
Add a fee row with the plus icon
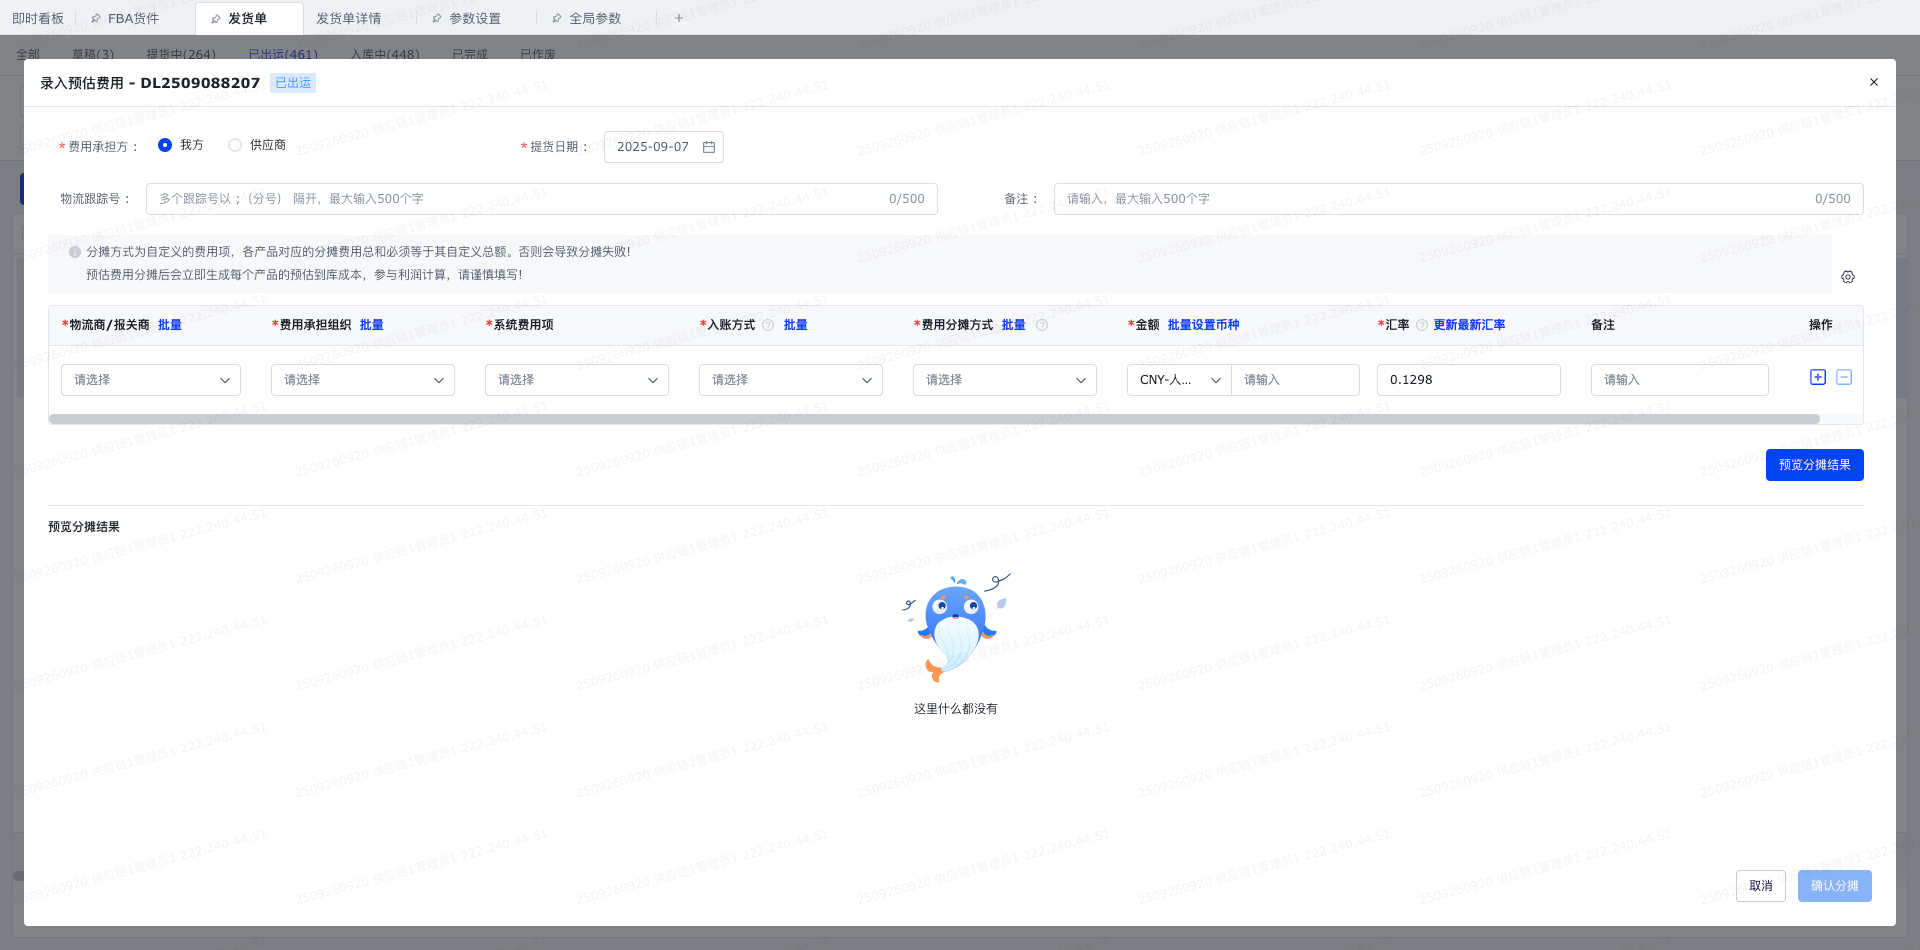click(1818, 377)
